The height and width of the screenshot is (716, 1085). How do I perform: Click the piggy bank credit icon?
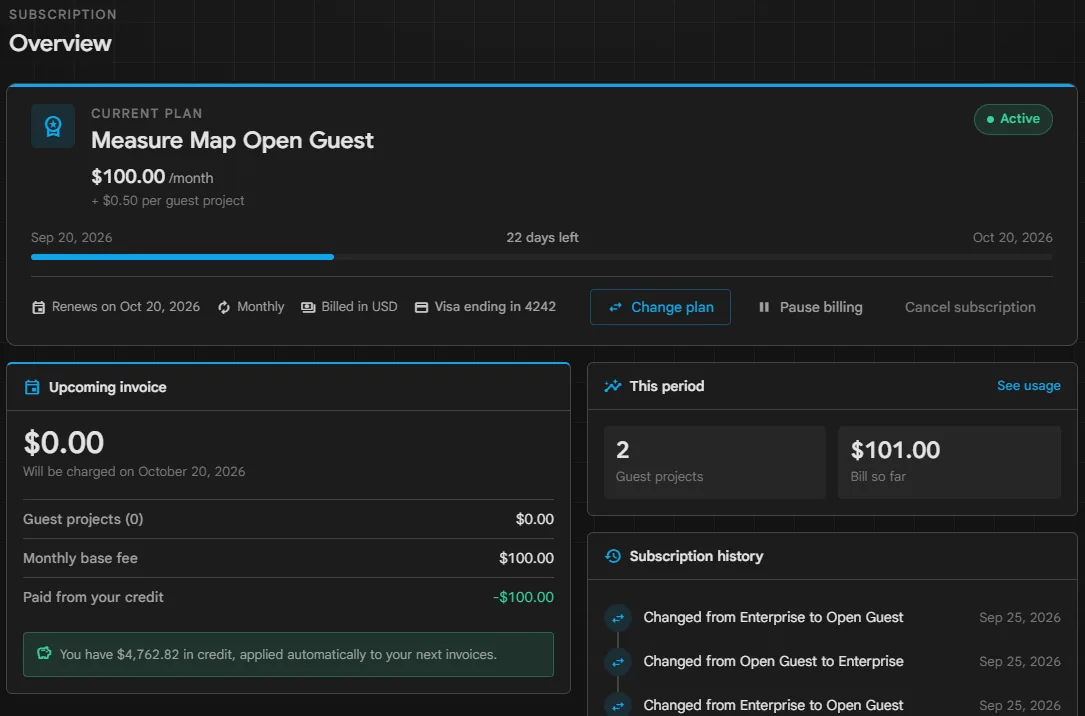click(x=44, y=653)
